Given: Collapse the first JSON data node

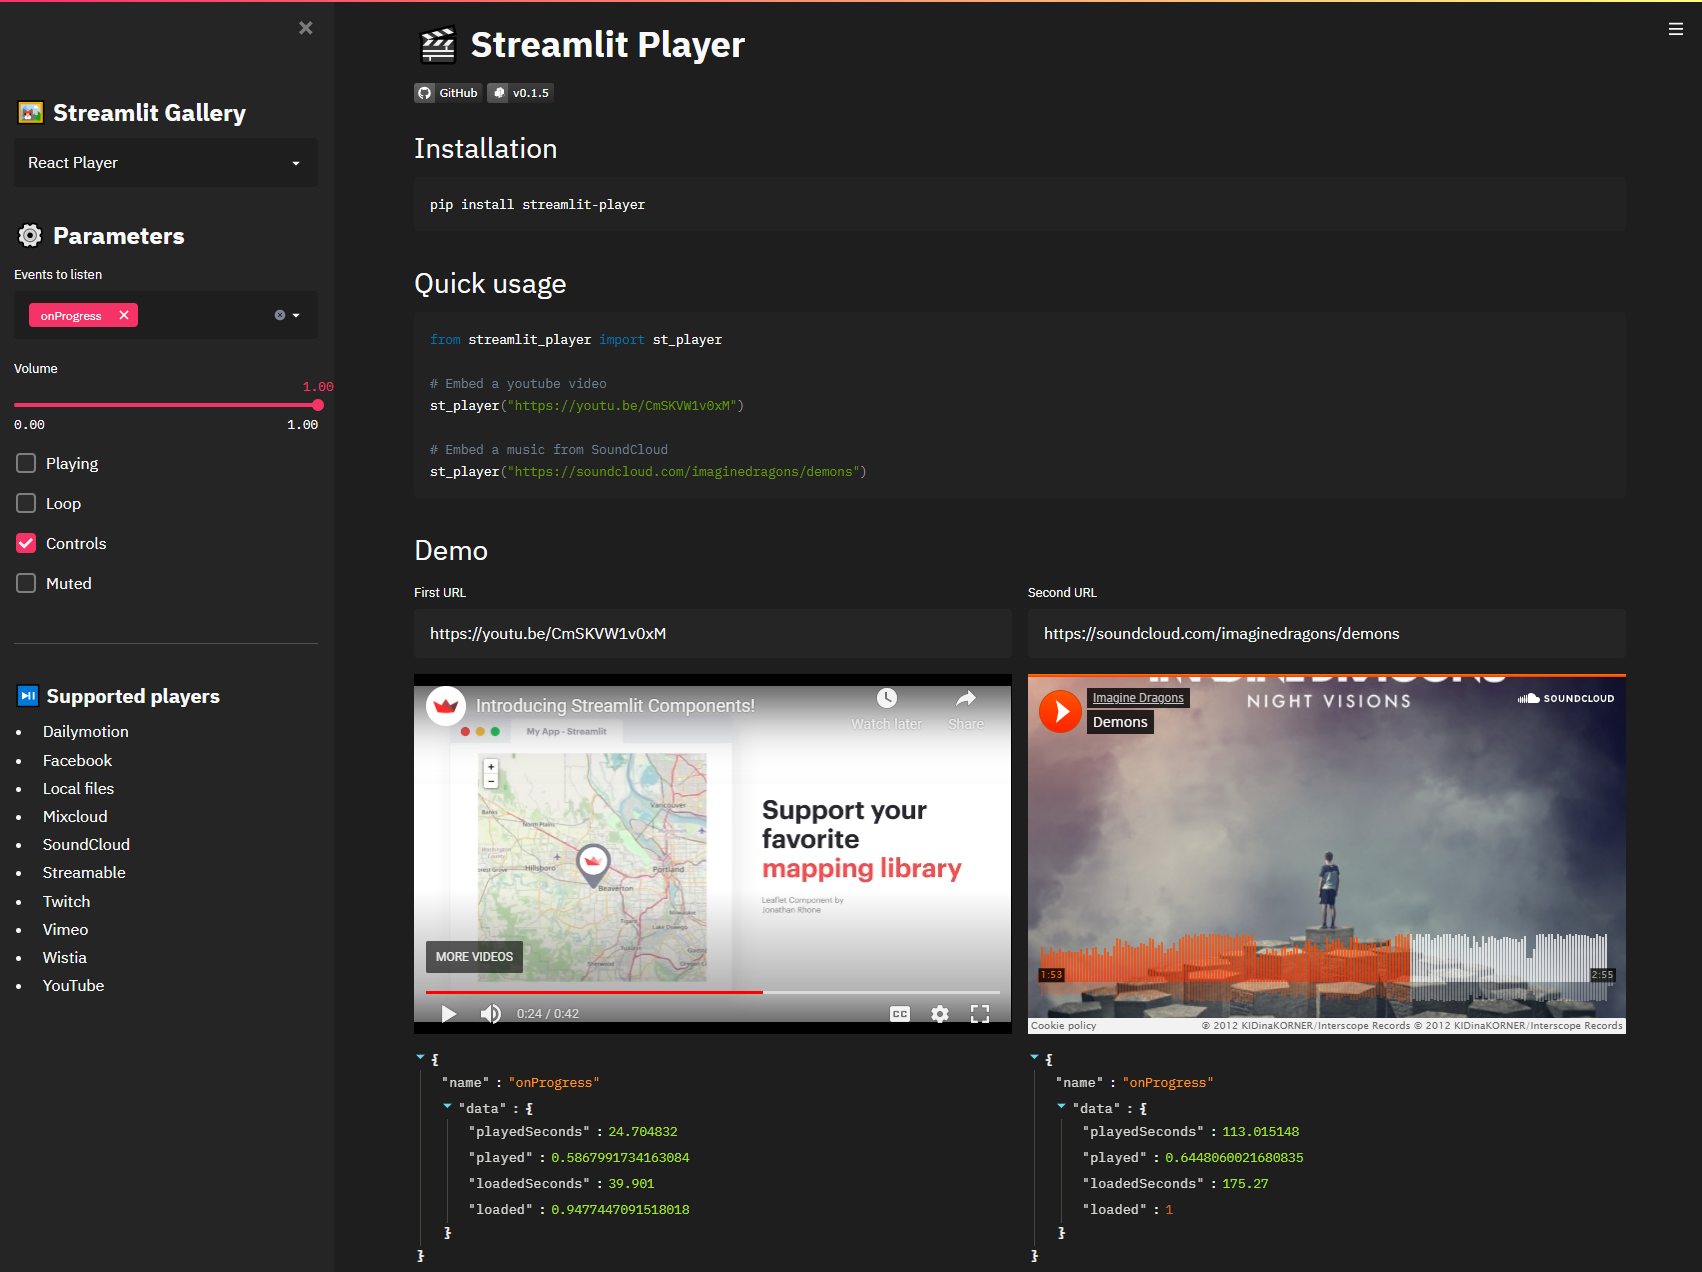Looking at the screenshot, I should click(x=447, y=1107).
